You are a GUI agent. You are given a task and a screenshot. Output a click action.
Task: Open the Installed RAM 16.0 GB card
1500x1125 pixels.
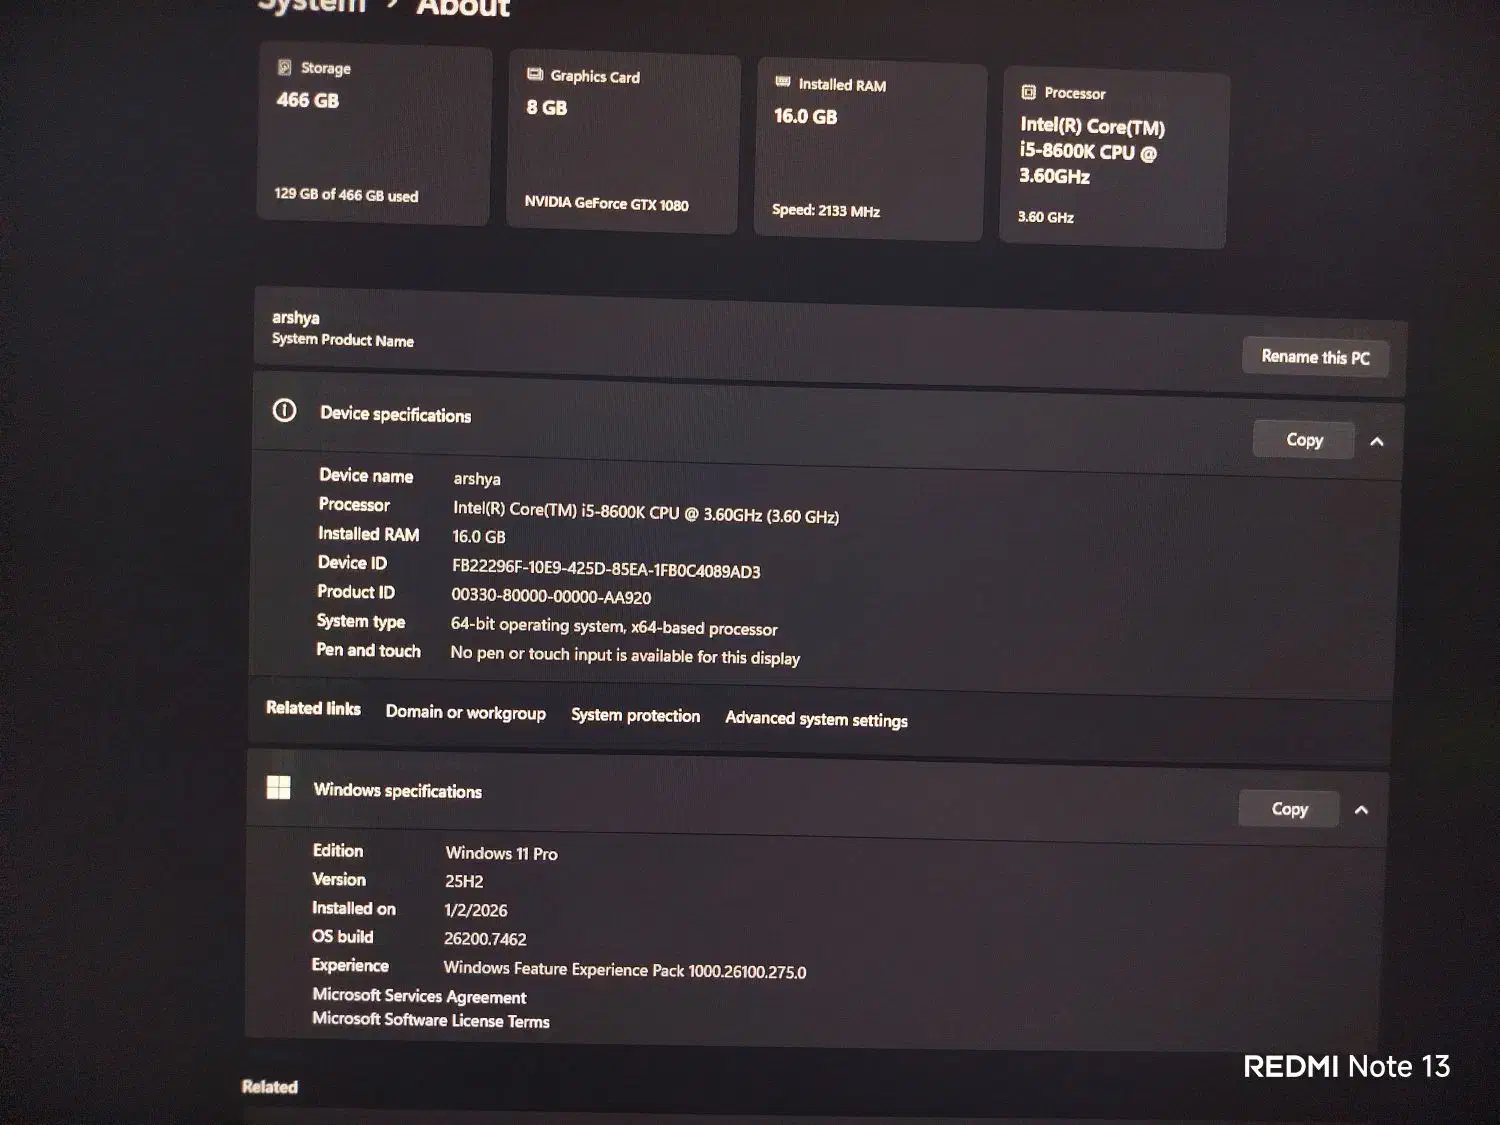869,151
